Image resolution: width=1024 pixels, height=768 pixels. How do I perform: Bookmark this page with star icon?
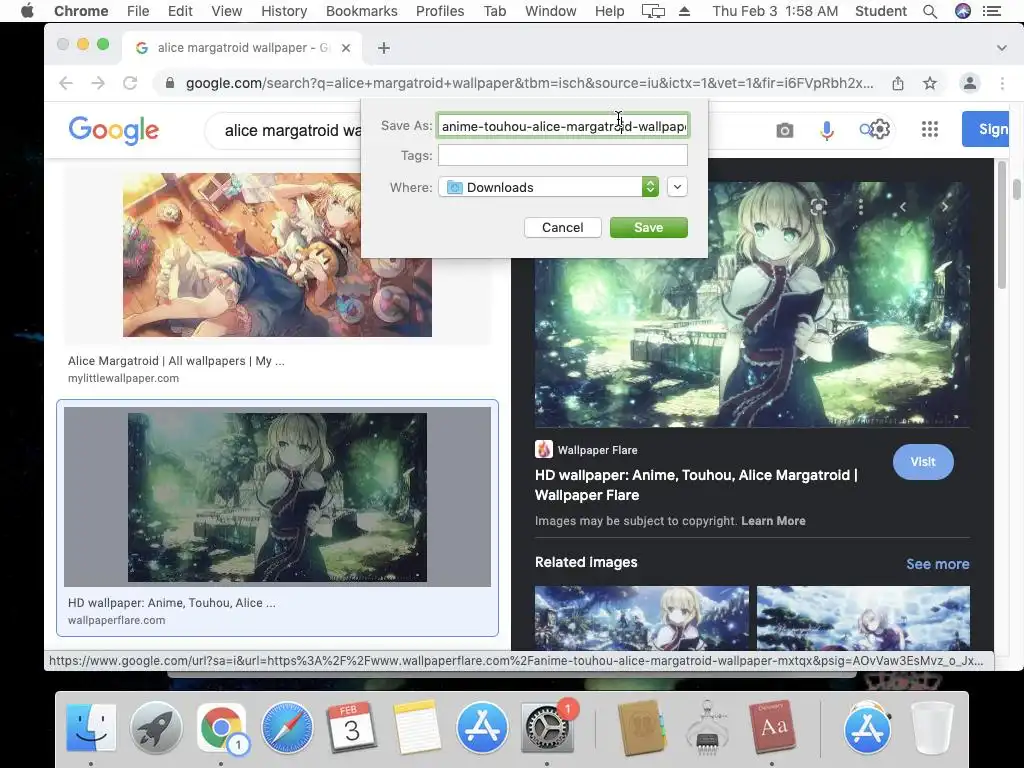pyautogui.click(x=930, y=83)
